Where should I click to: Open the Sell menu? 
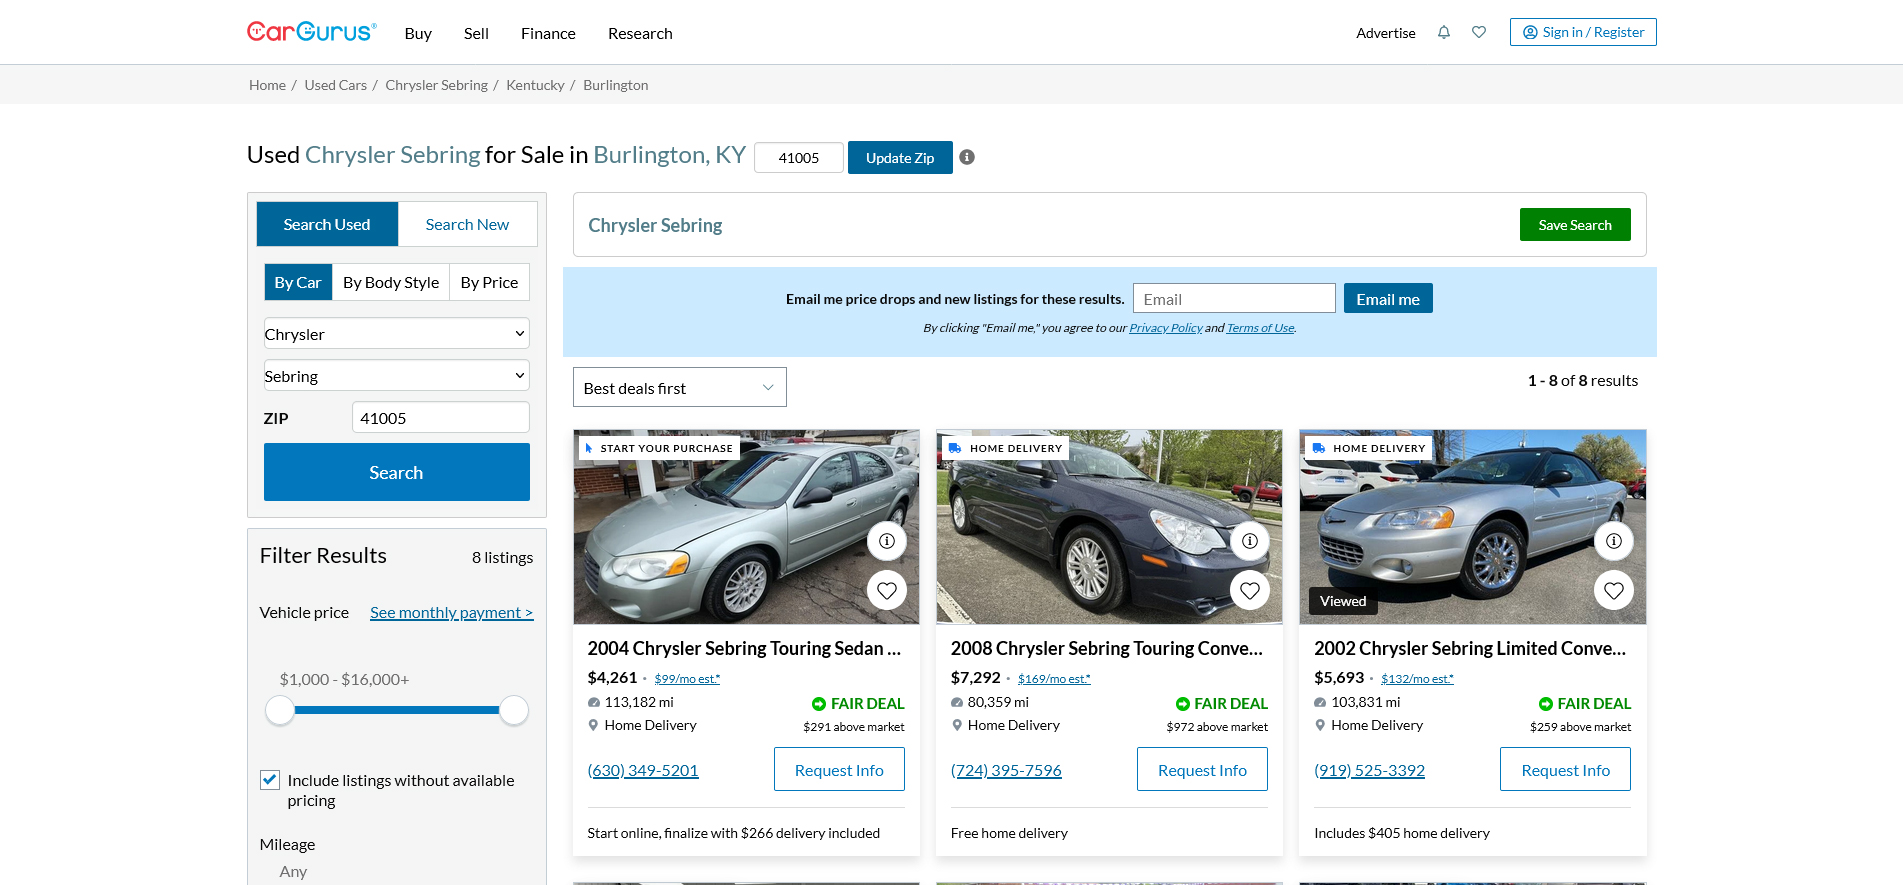coord(476,33)
